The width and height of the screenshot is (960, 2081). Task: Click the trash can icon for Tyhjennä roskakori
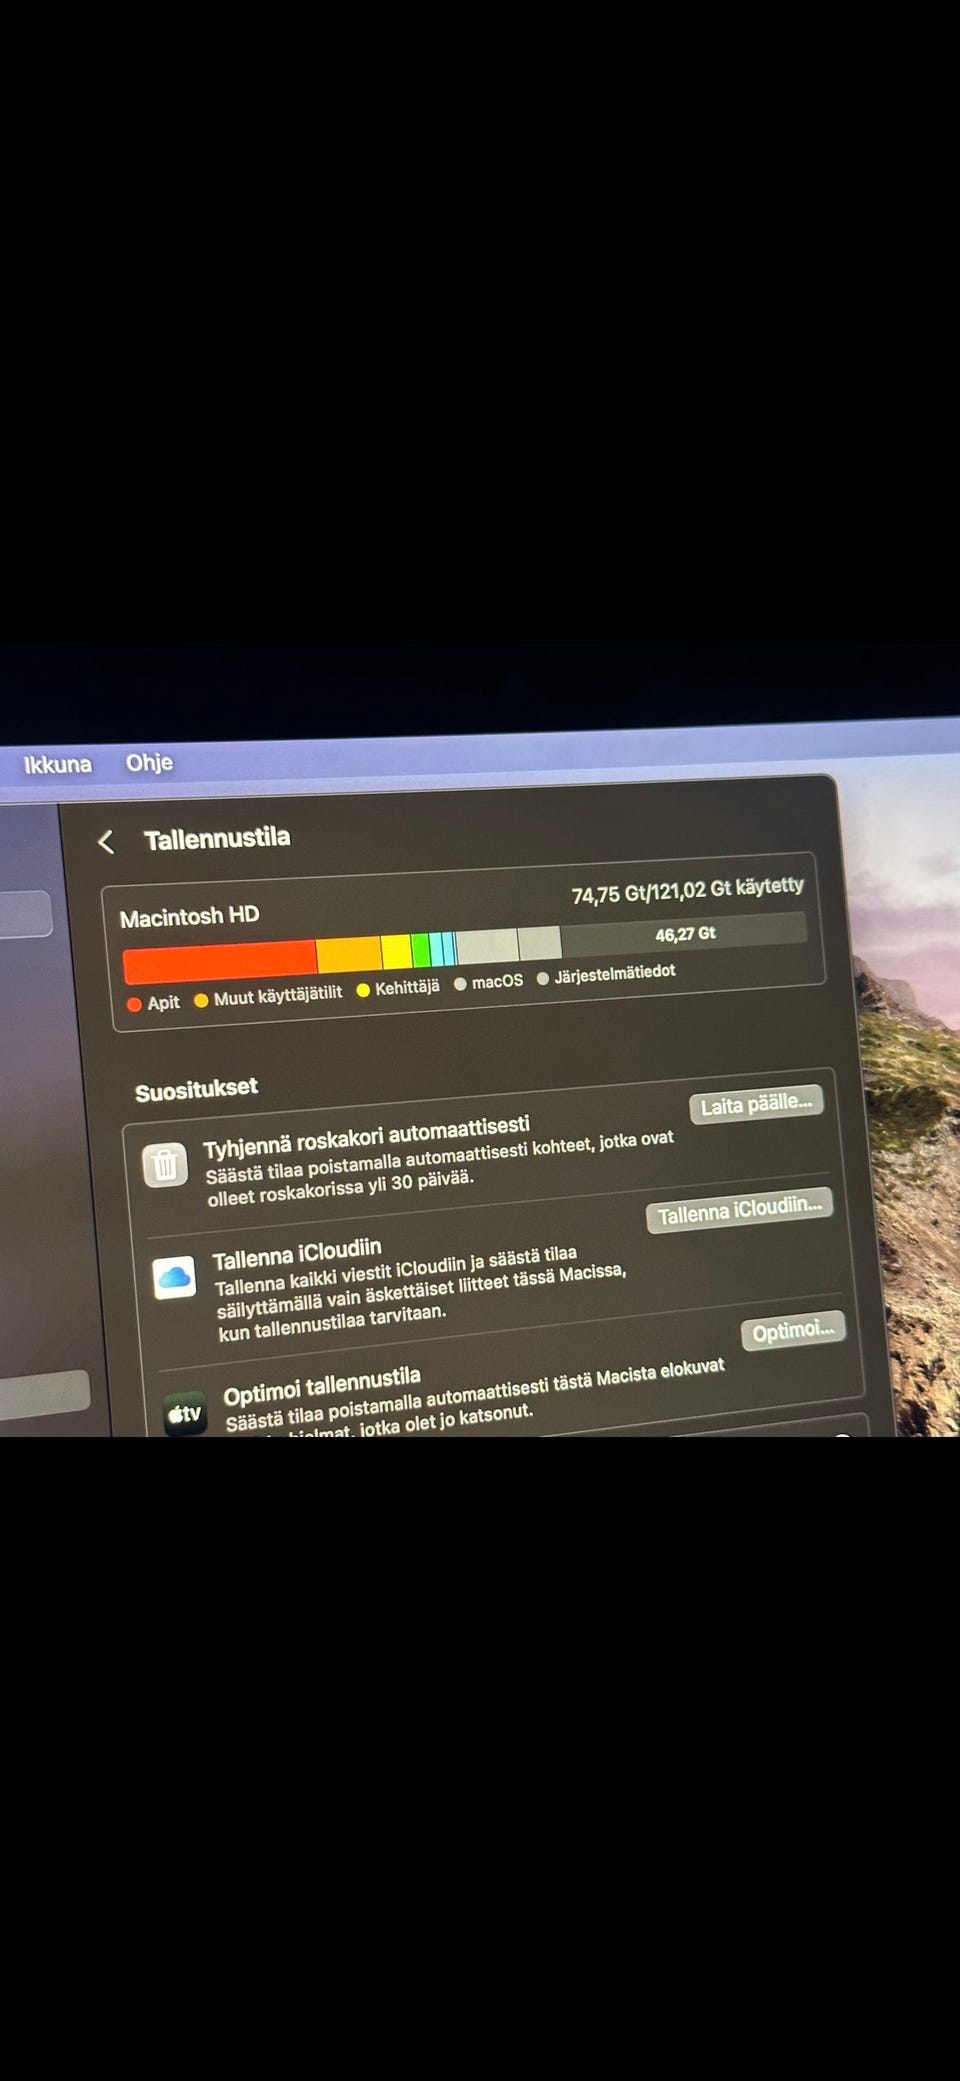coord(165,1165)
